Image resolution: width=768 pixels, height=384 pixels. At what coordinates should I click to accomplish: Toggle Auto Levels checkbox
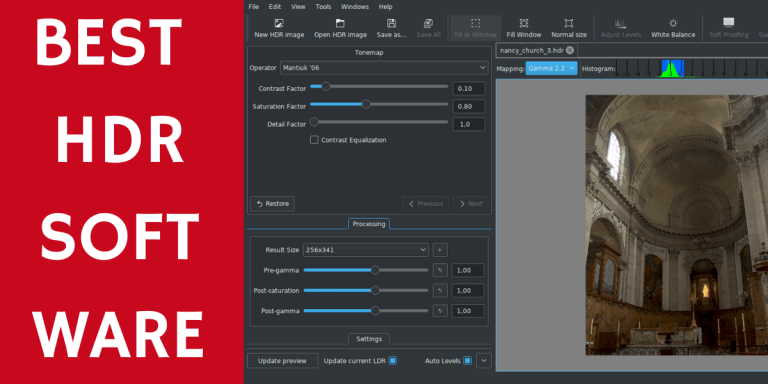pos(467,361)
